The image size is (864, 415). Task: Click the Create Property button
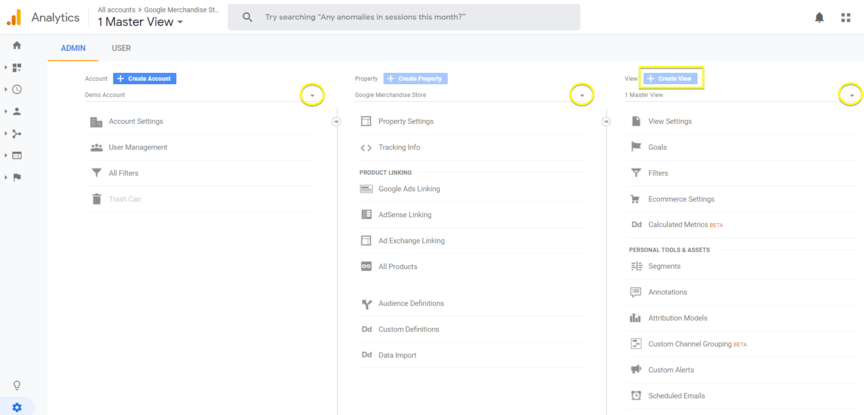[x=415, y=79]
